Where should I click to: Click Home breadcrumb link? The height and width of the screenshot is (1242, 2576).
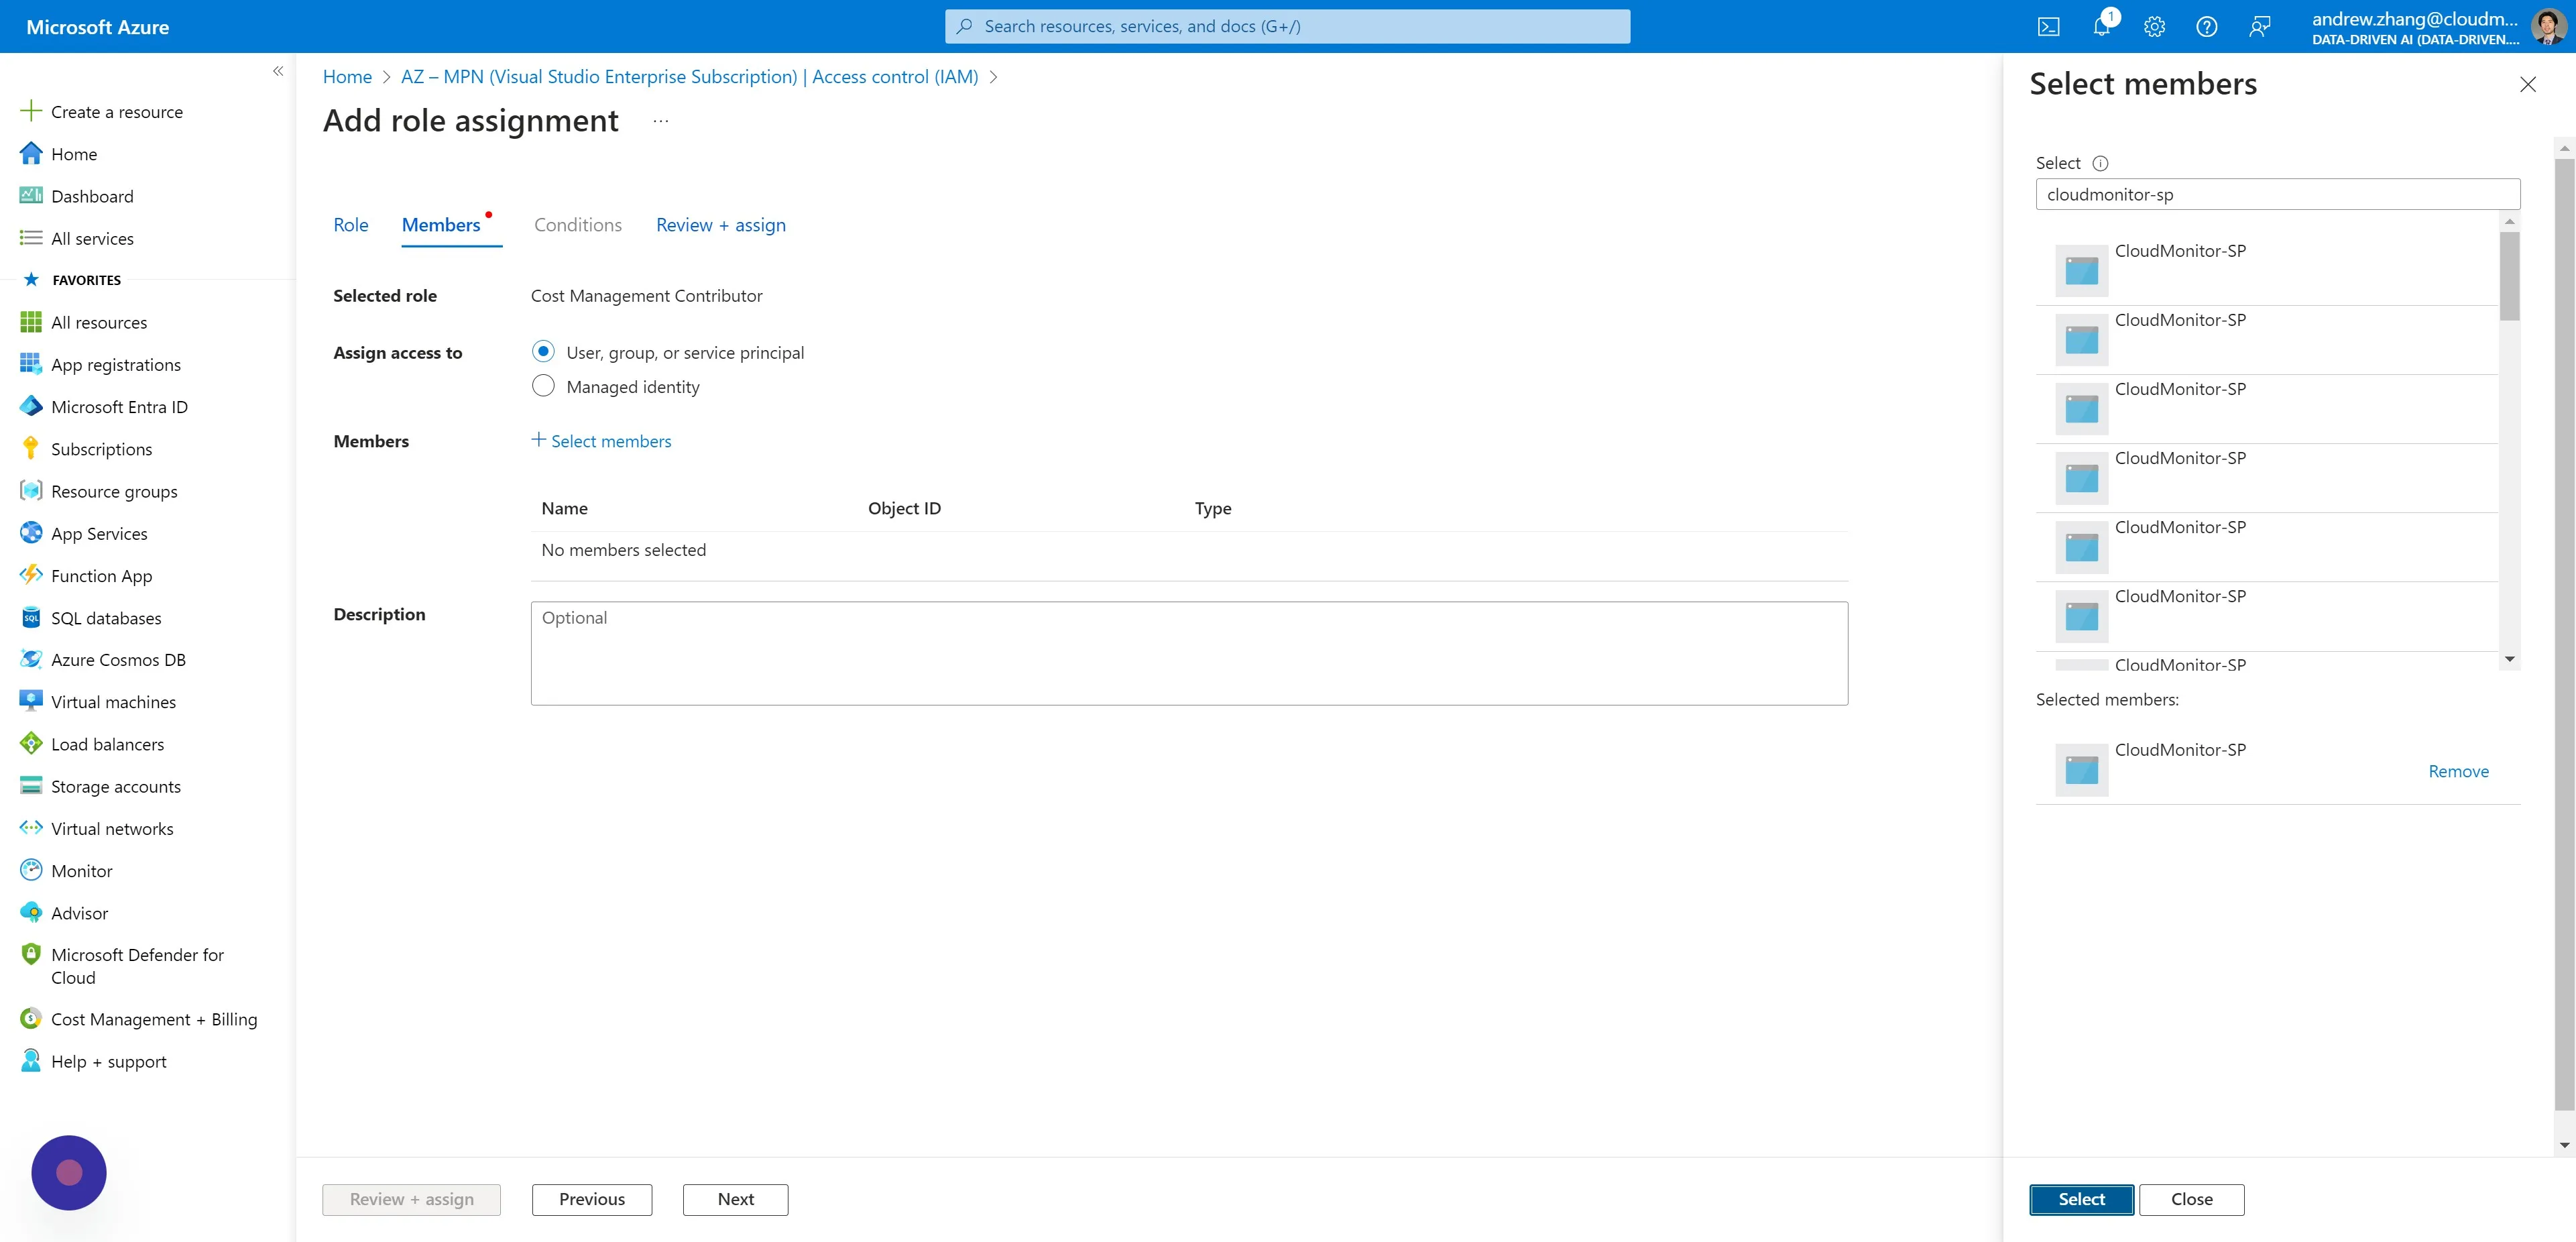click(347, 77)
